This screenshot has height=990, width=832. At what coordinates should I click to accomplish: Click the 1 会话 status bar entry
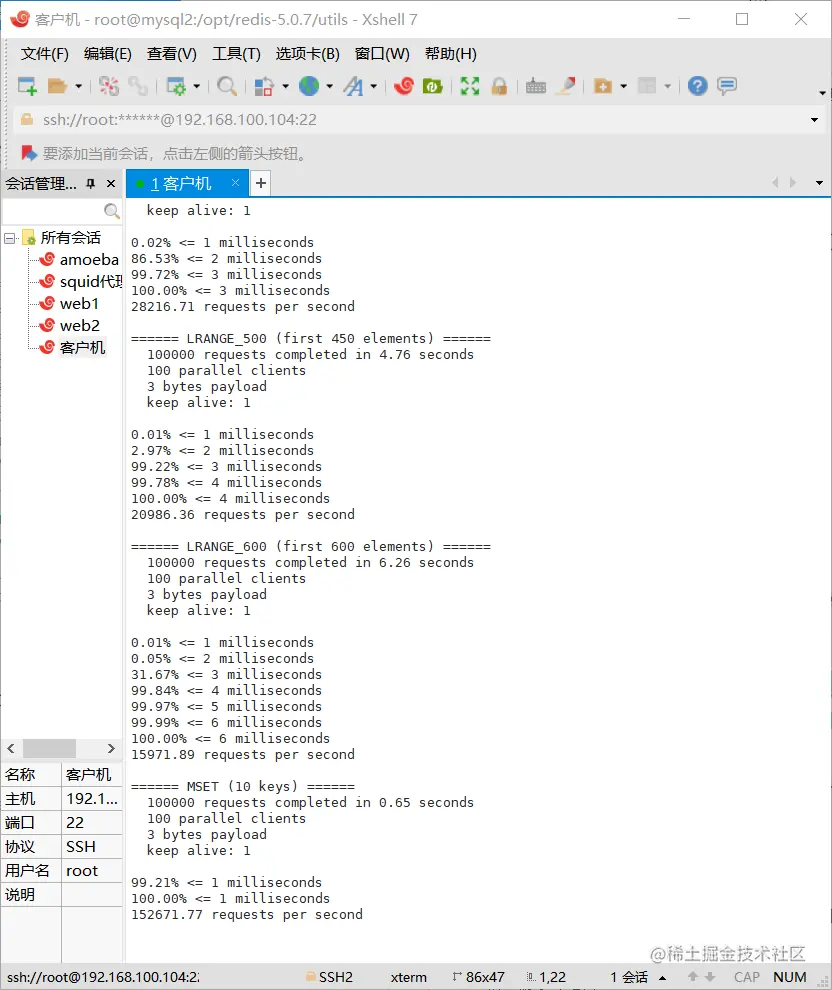point(629,977)
